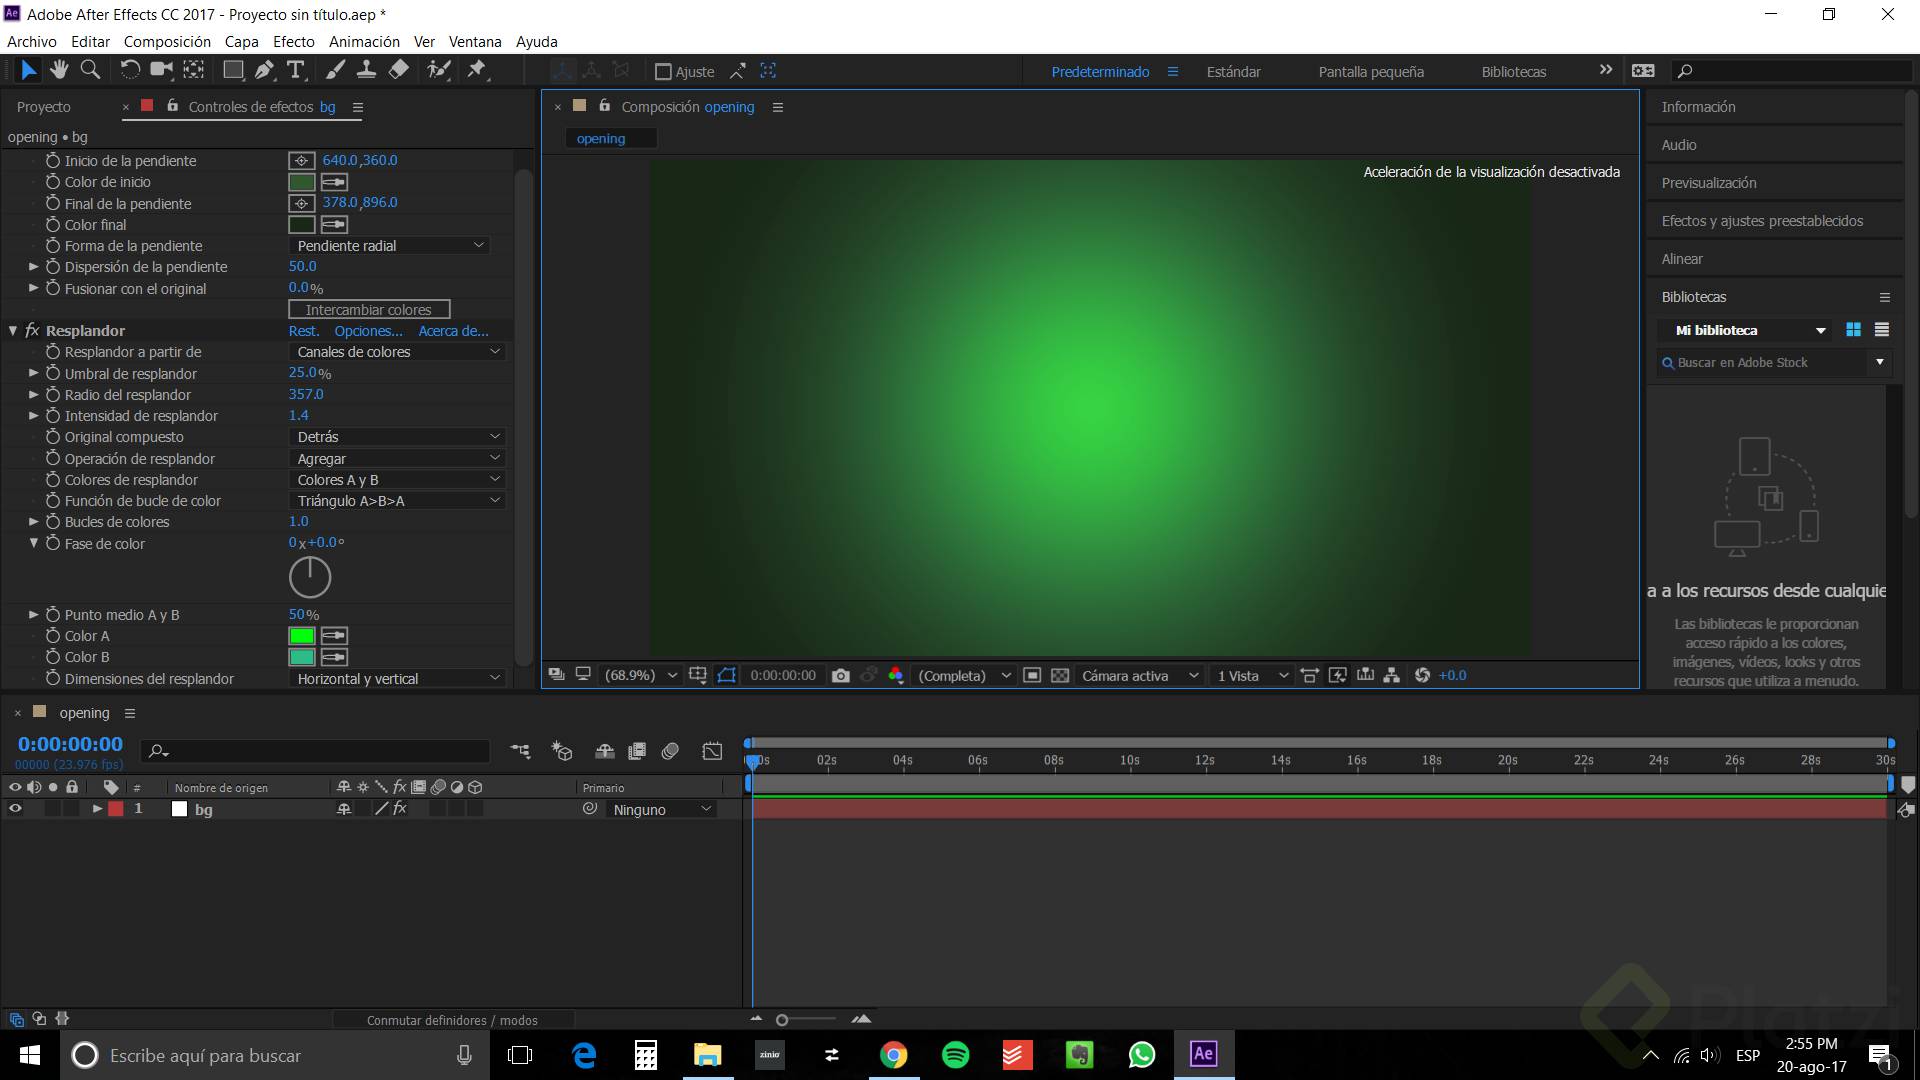Viewport: 1920px width, 1080px height.
Task: Click the Color A green swatch
Action: point(301,636)
